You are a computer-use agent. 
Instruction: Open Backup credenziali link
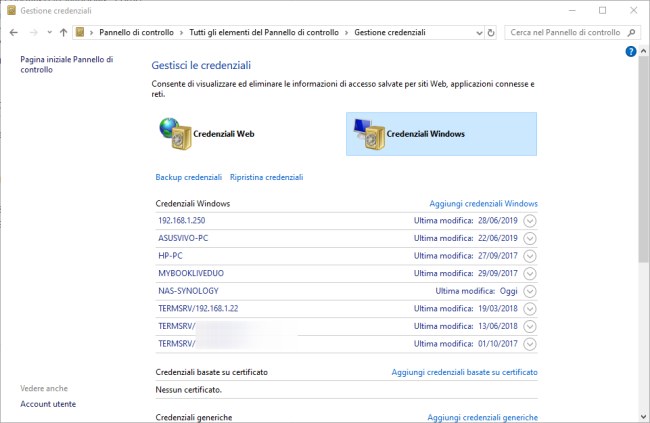coord(189,177)
